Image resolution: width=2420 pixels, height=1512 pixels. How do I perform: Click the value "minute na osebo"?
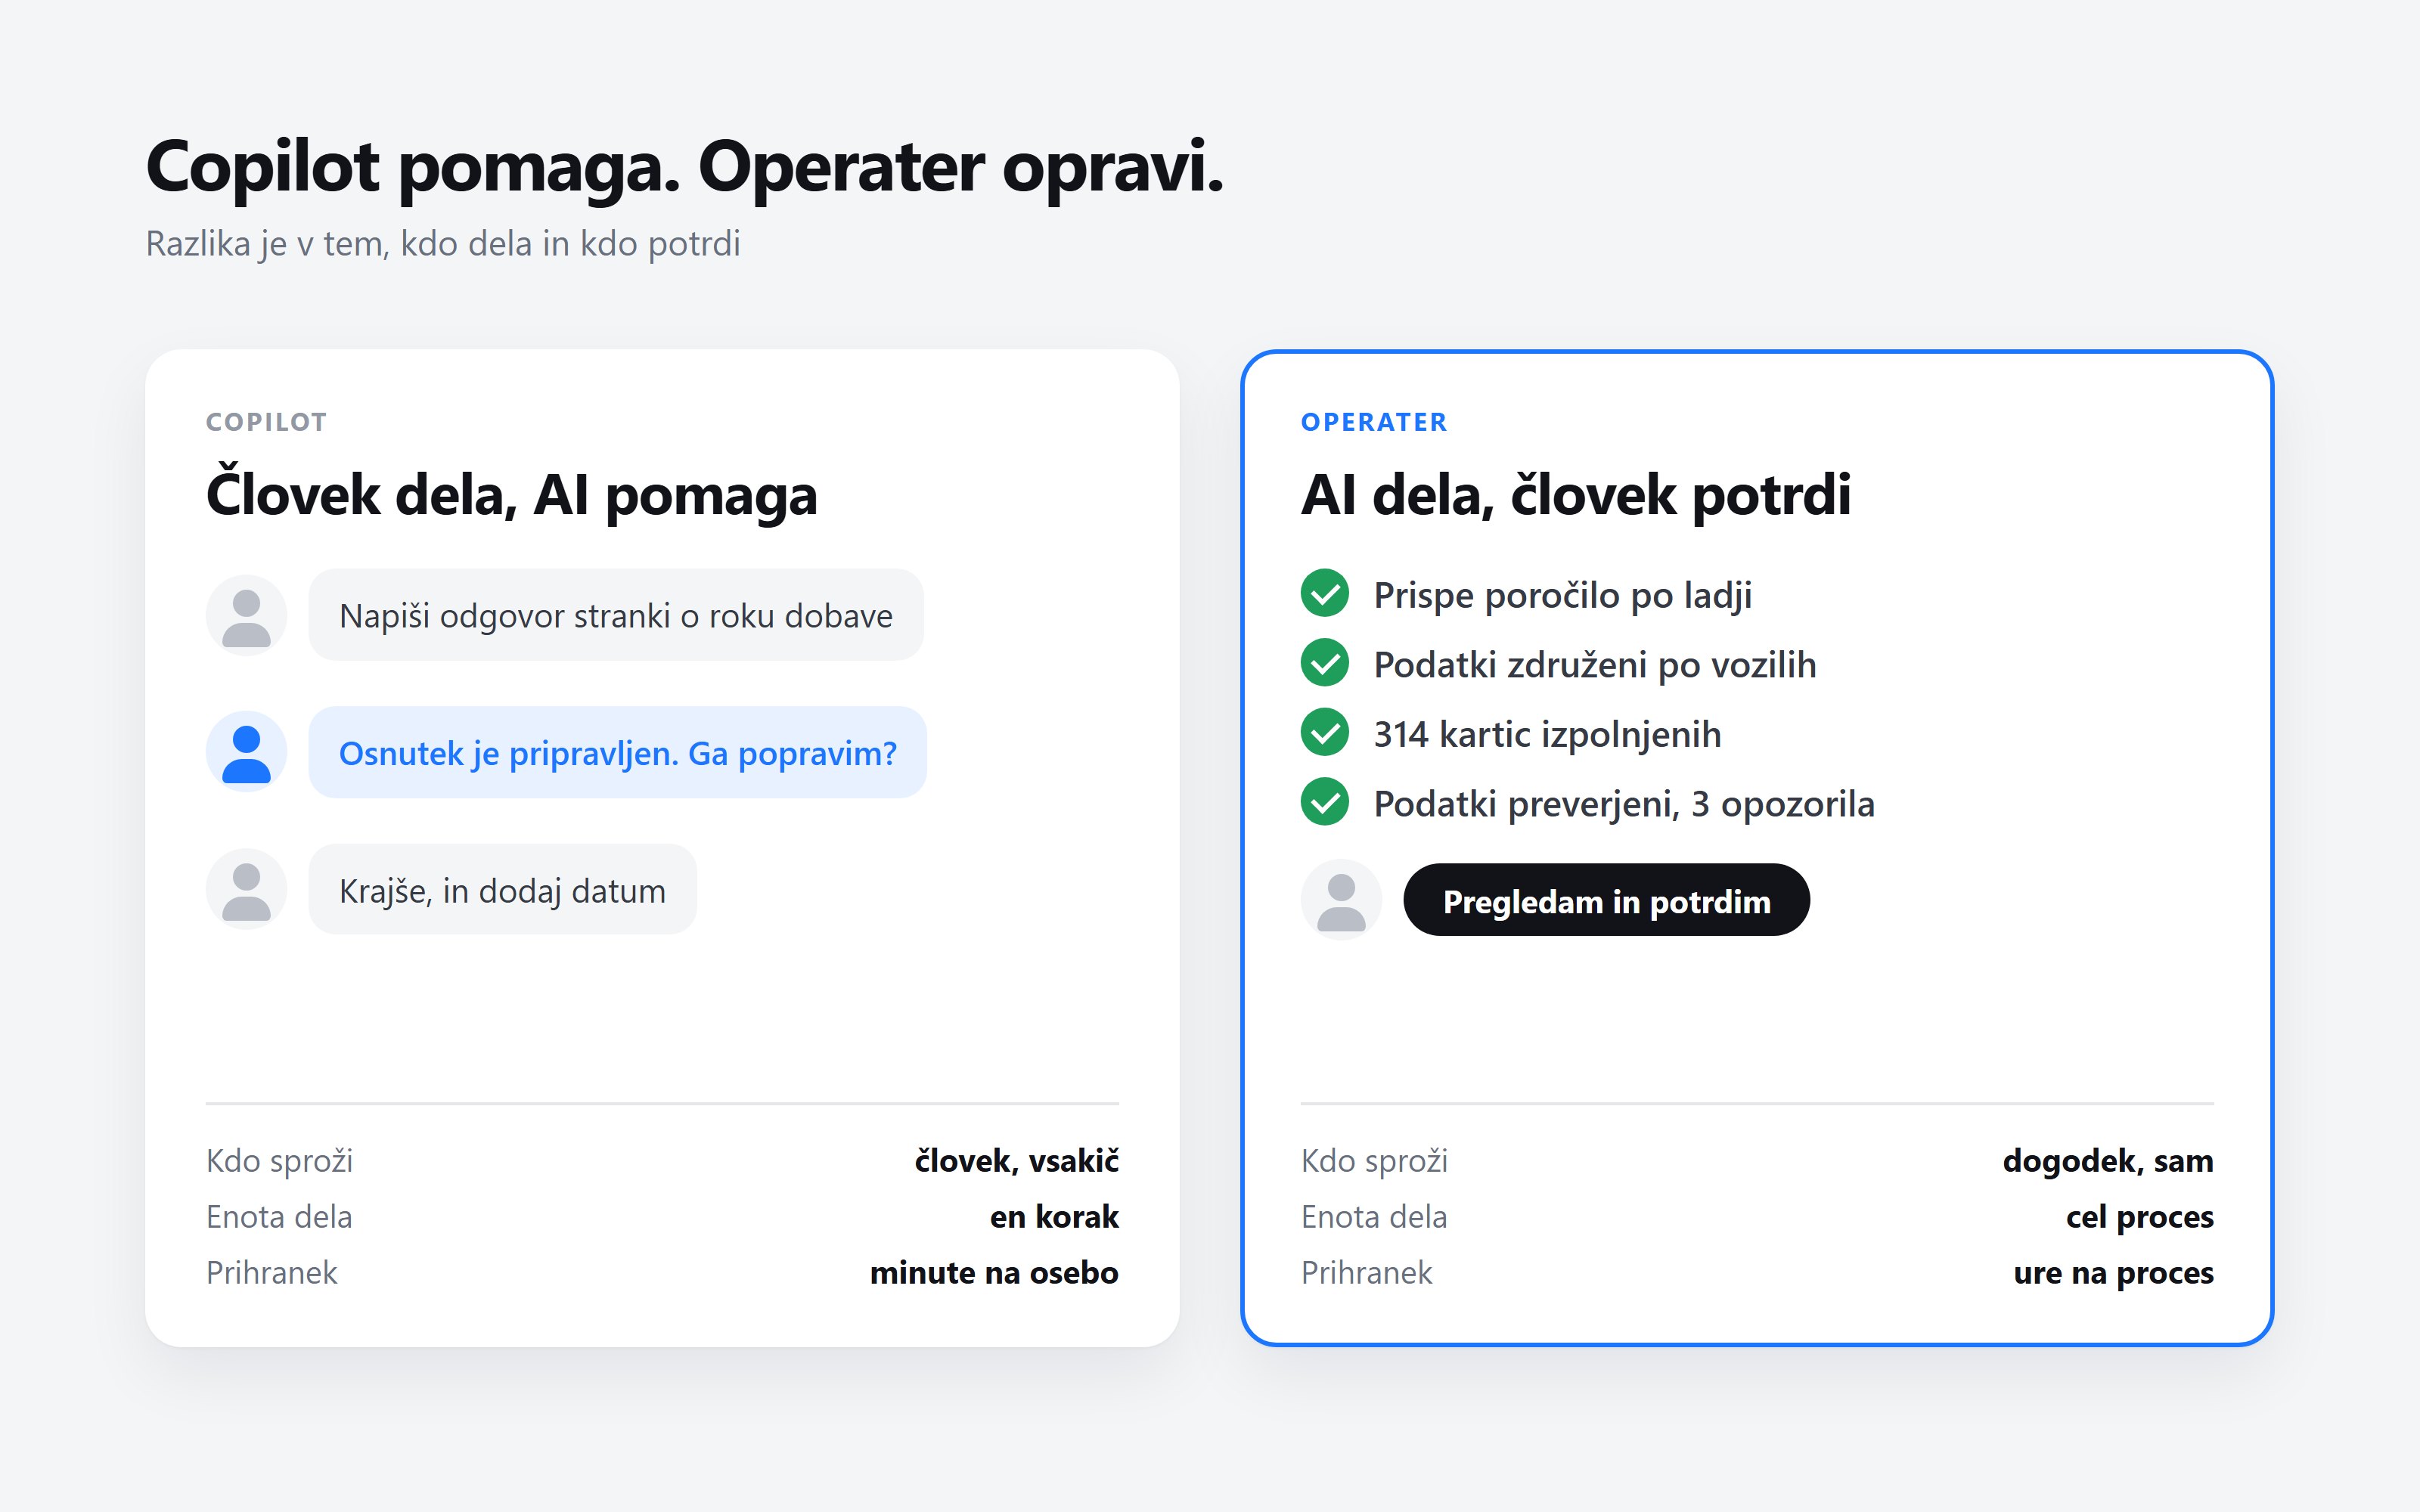tap(994, 1272)
